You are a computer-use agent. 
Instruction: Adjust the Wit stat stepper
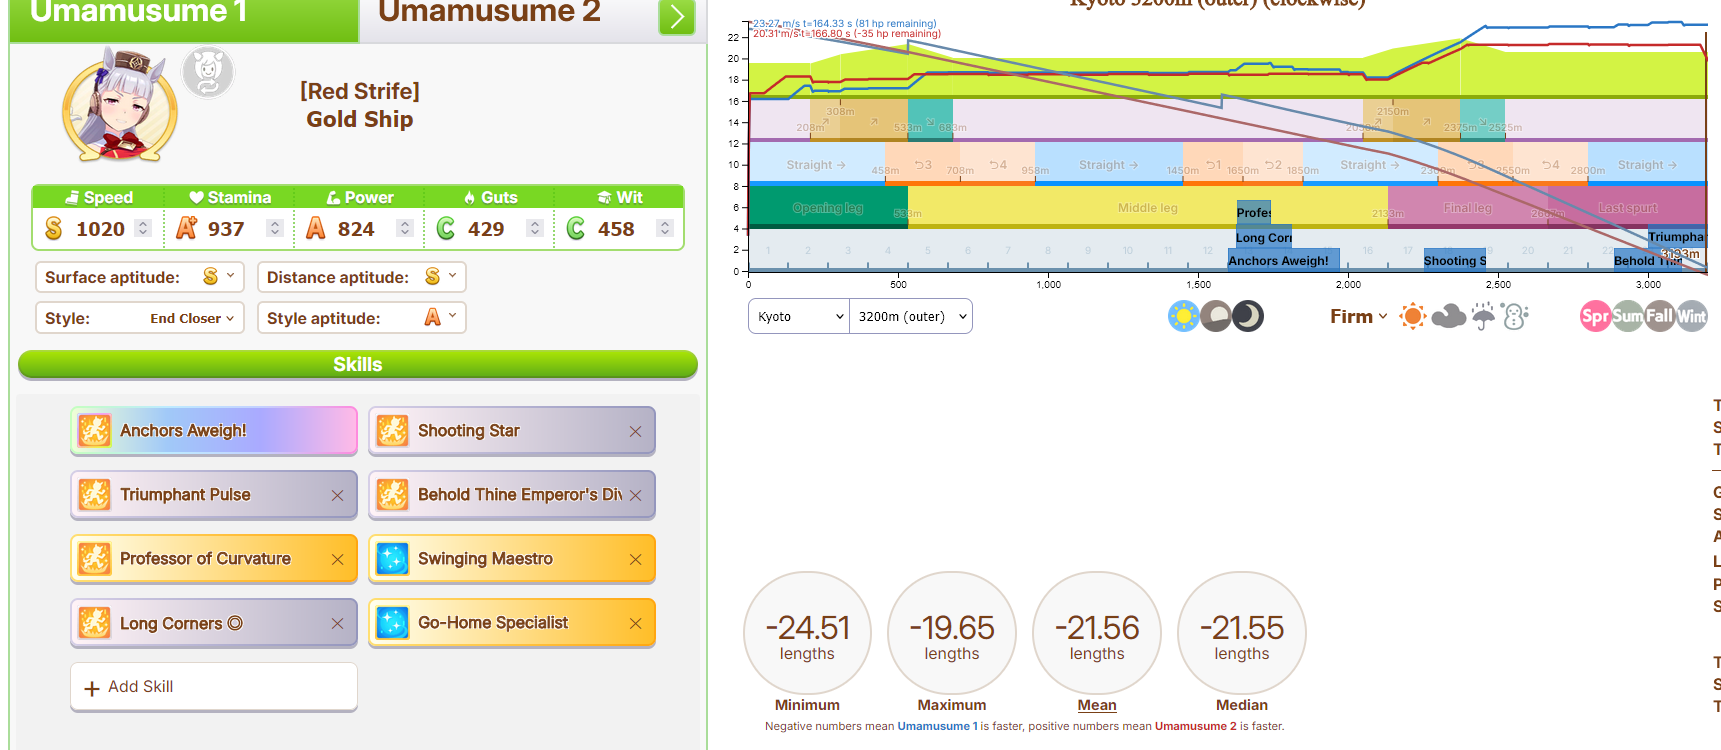pyautogui.click(x=665, y=228)
